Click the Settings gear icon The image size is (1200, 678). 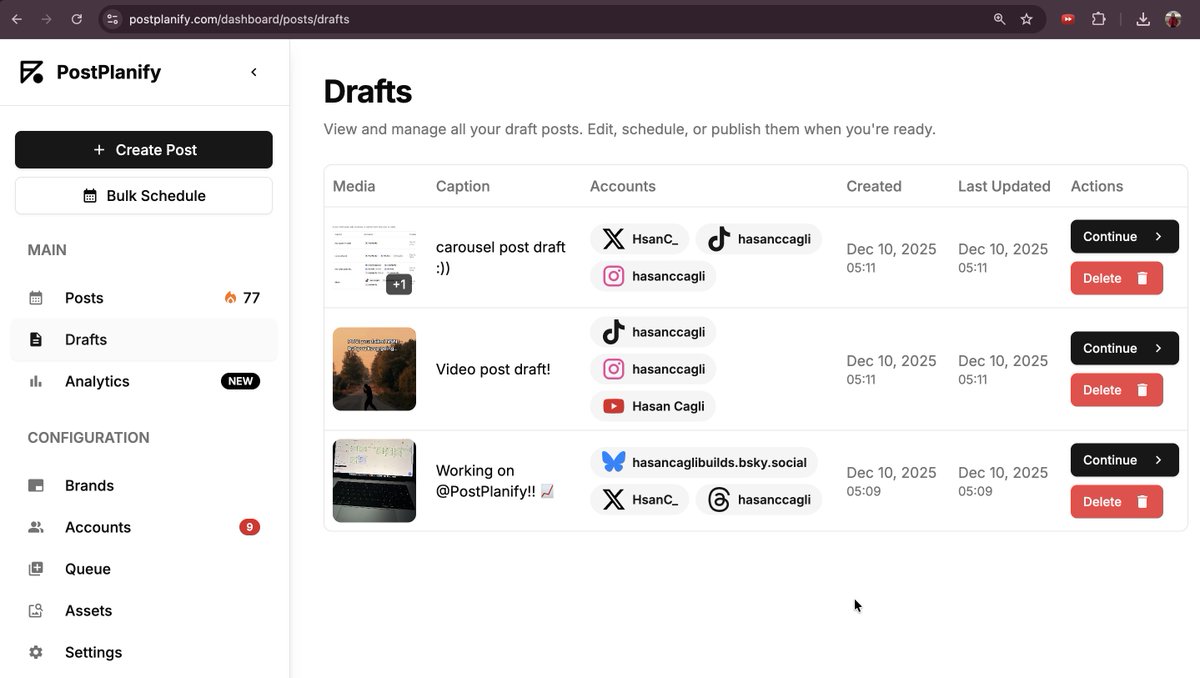click(35, 651)
